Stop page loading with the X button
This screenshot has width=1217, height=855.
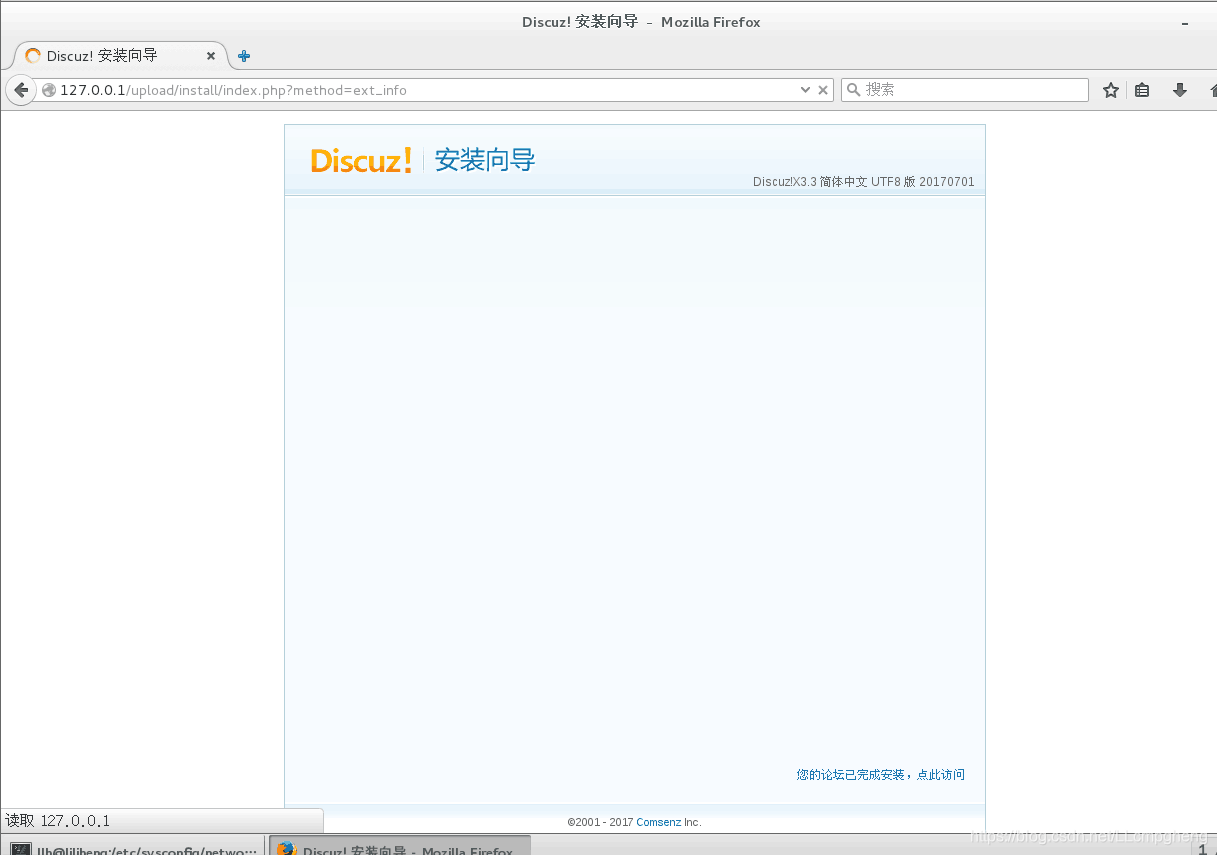tap(824, 90)
